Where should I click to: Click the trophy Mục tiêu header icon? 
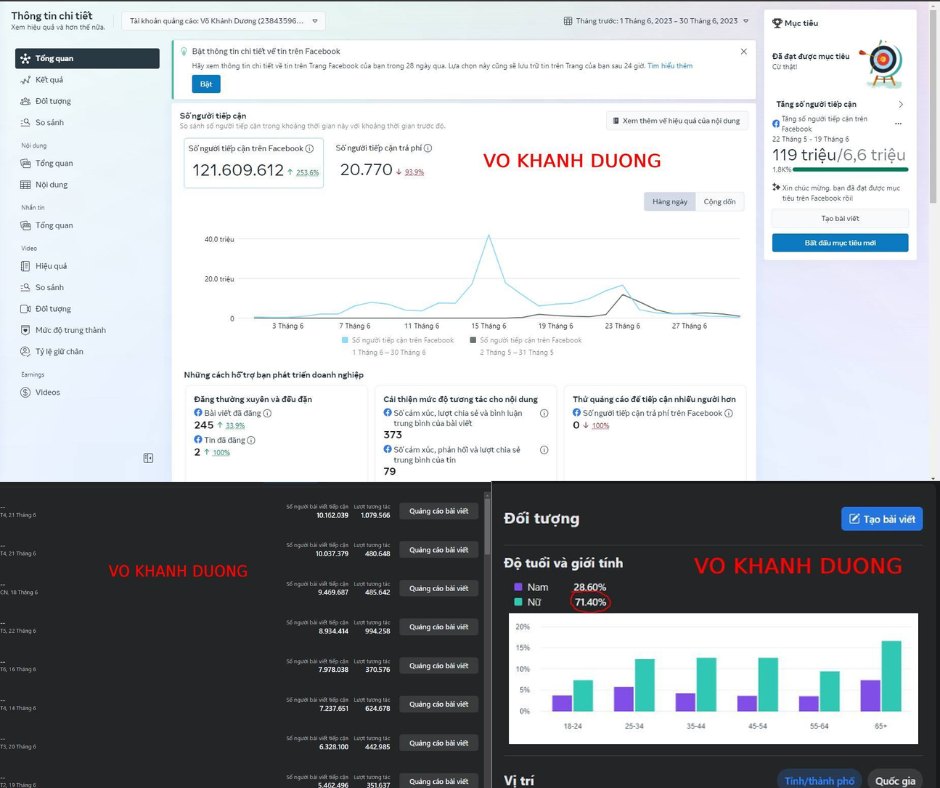(777, 23)
